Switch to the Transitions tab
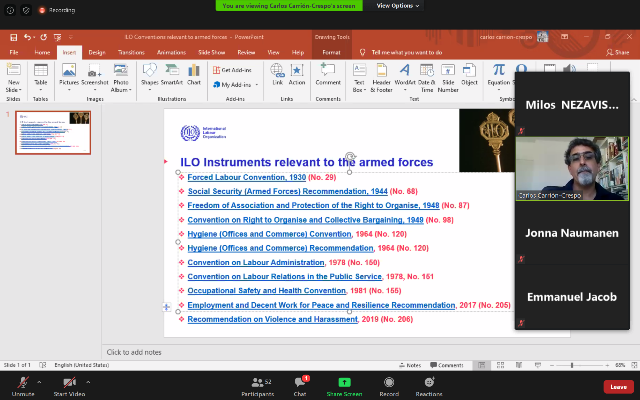This screenshot has width=640, height=400. coord(131,52)
